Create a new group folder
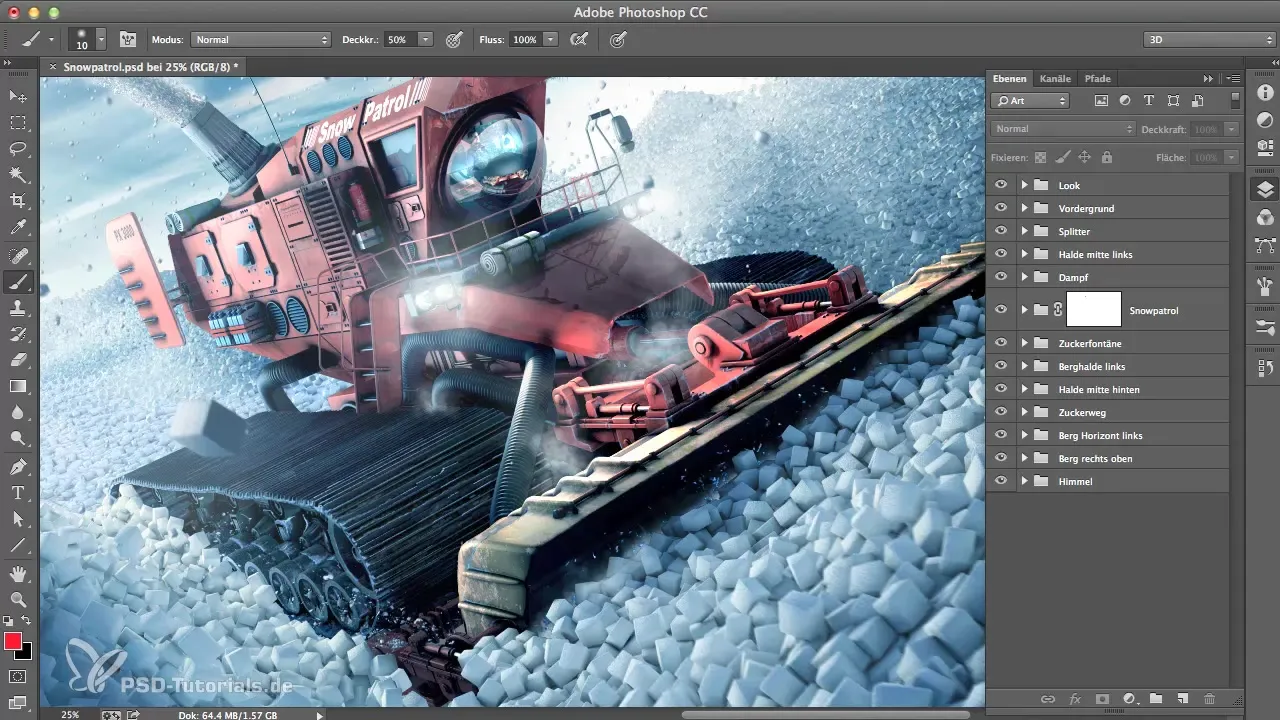 1156,699
